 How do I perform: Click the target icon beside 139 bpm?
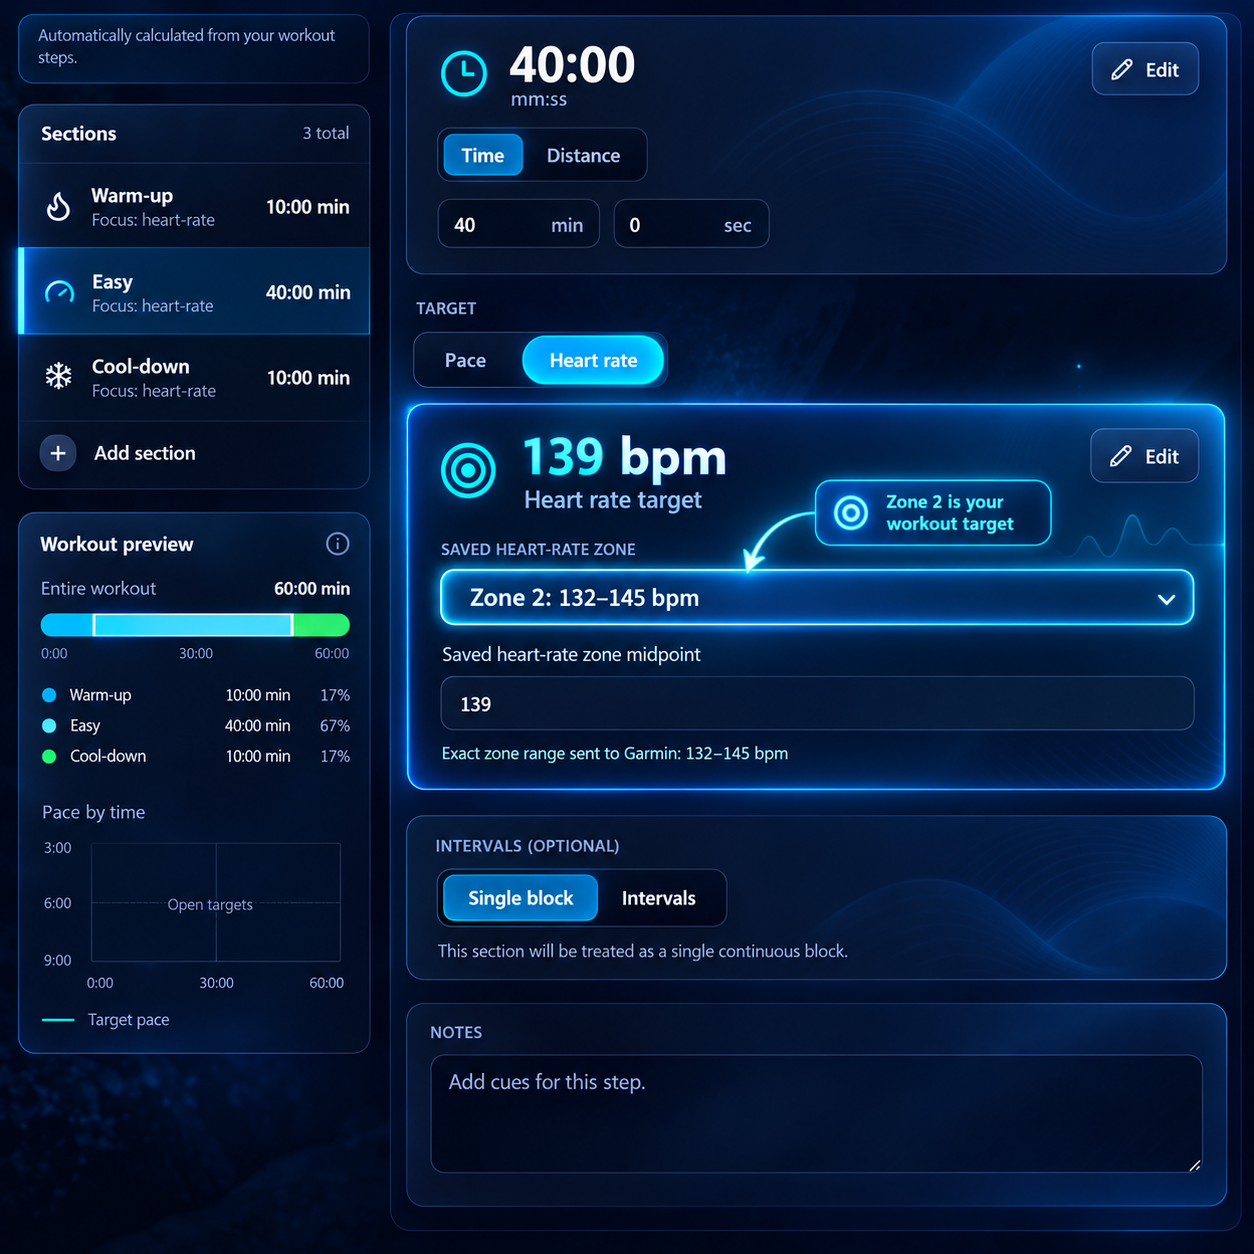tap(468, 470)
